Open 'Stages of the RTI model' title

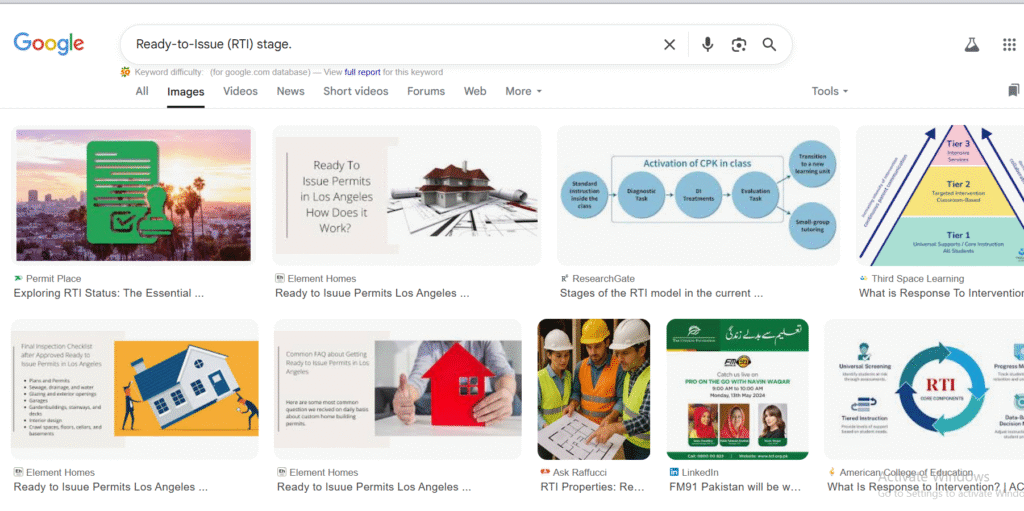pos(662,293)
